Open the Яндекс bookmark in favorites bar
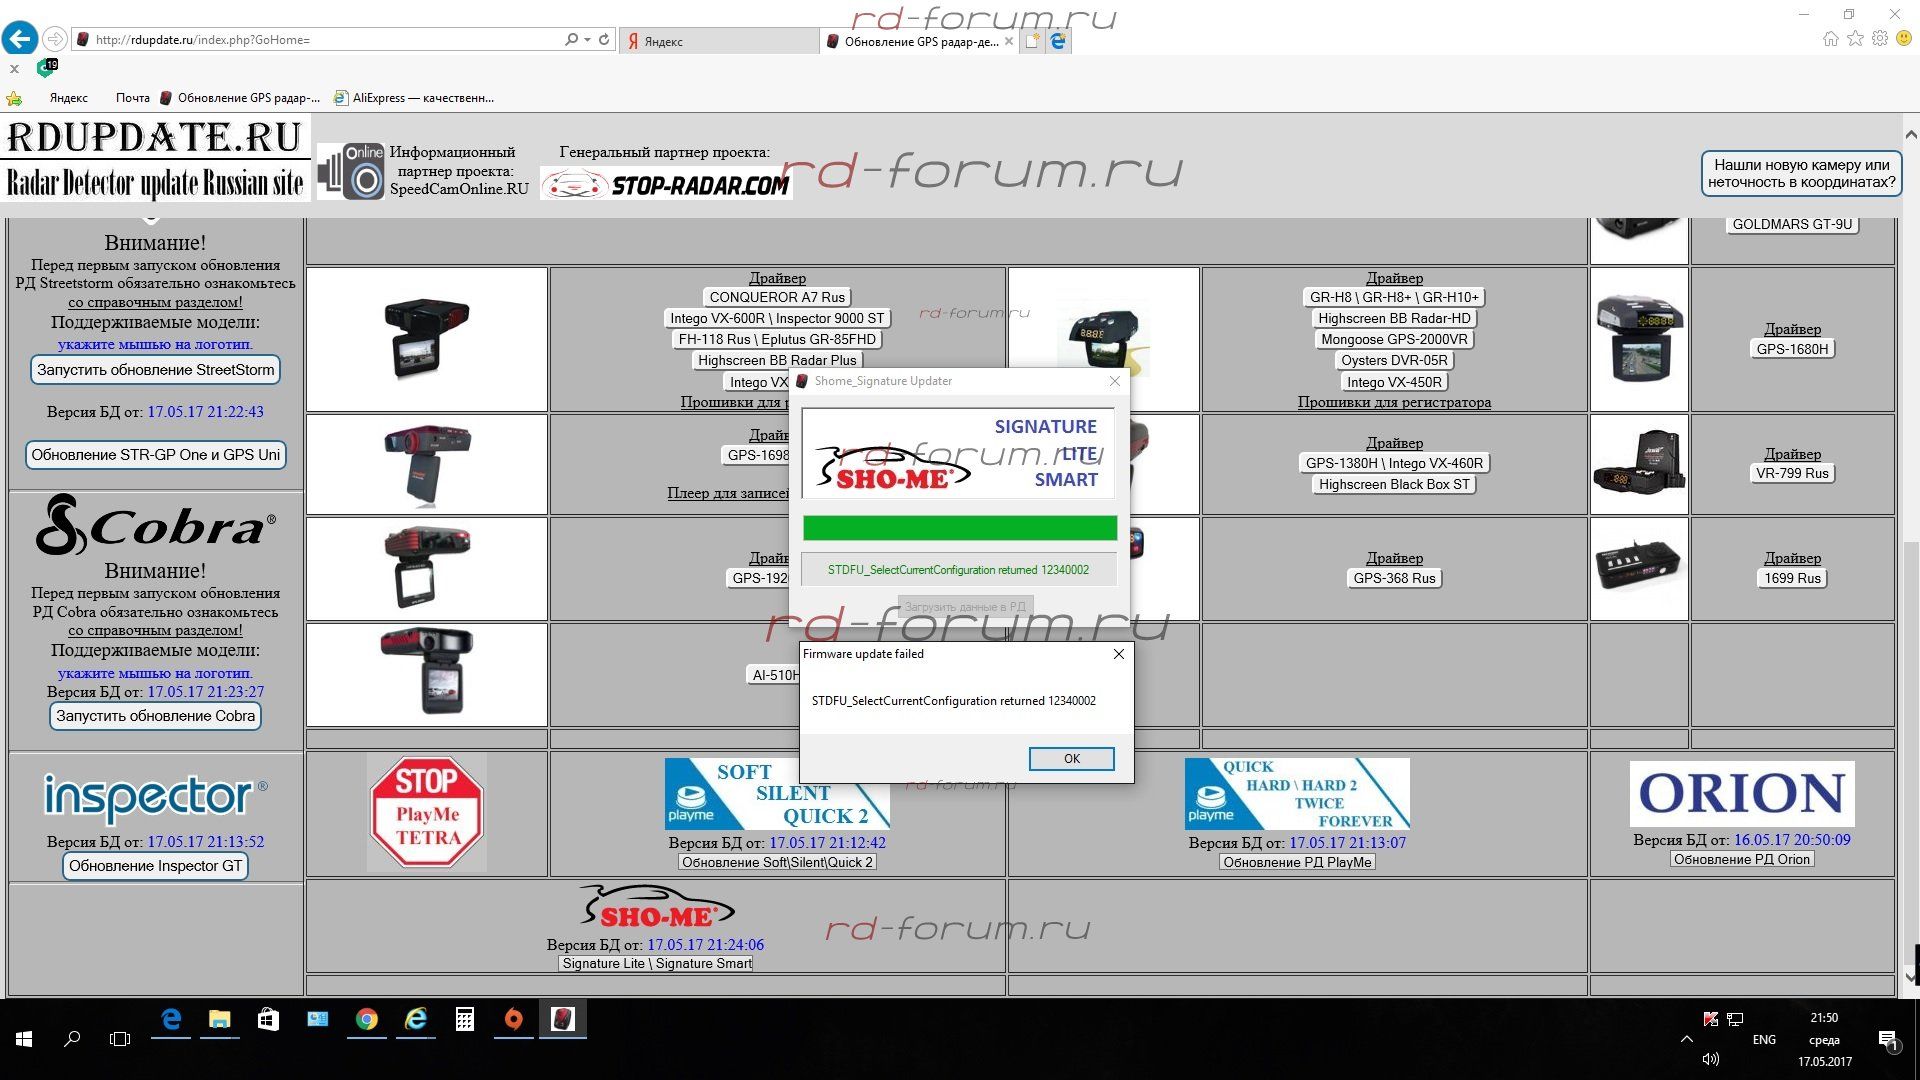The height and width of the screenshot is (1080, 1920). 68,98
